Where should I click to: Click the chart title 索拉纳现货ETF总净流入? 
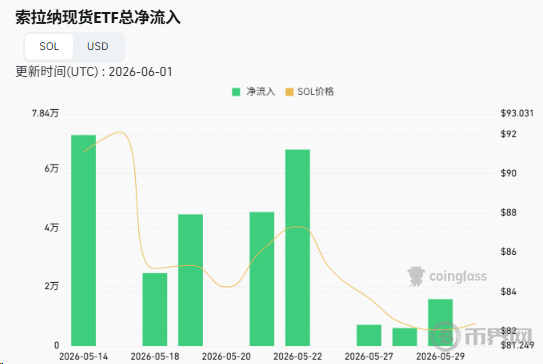click(98, 17)
